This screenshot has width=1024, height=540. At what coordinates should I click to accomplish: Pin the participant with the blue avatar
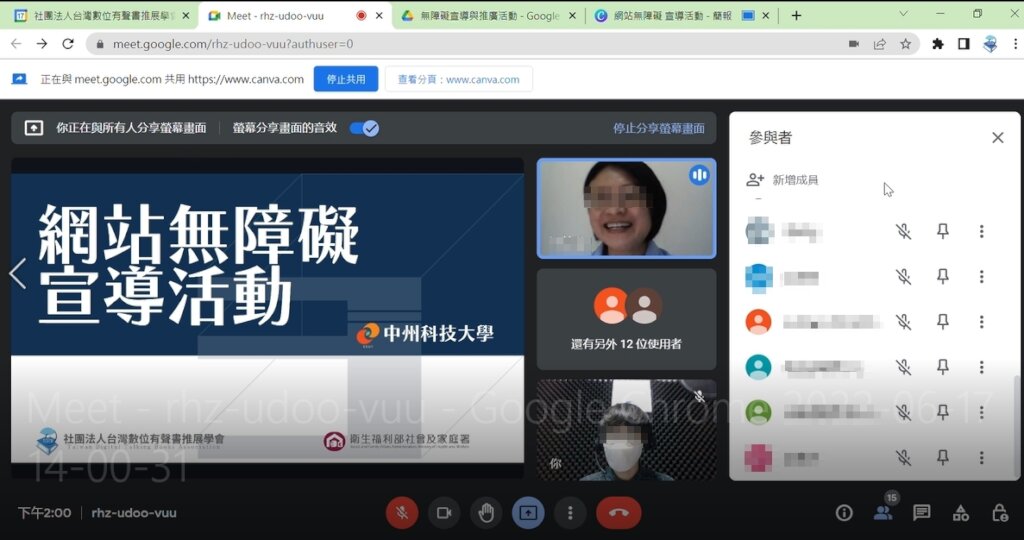coord(942,276)
